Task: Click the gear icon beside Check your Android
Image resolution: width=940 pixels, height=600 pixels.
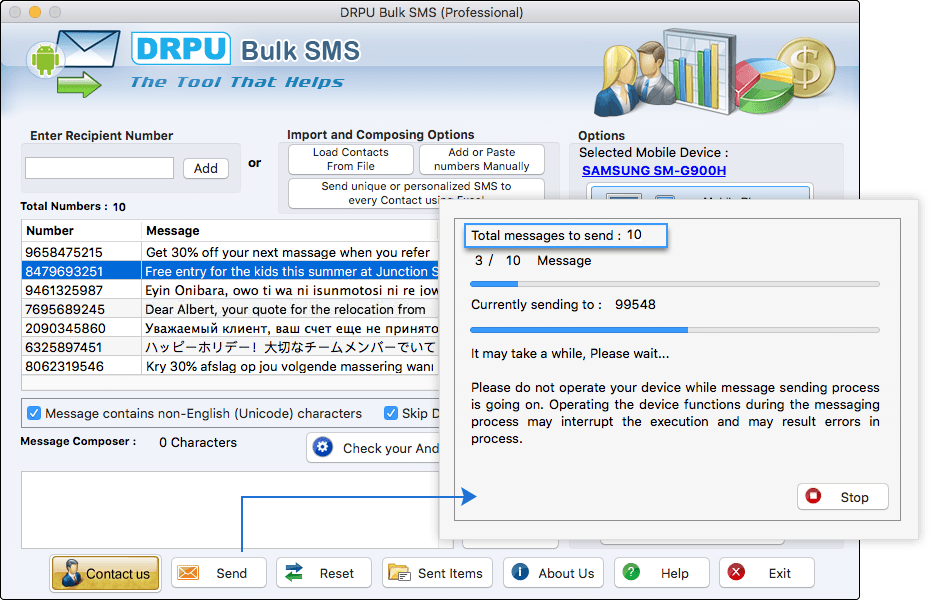Action: click(323, 447)
